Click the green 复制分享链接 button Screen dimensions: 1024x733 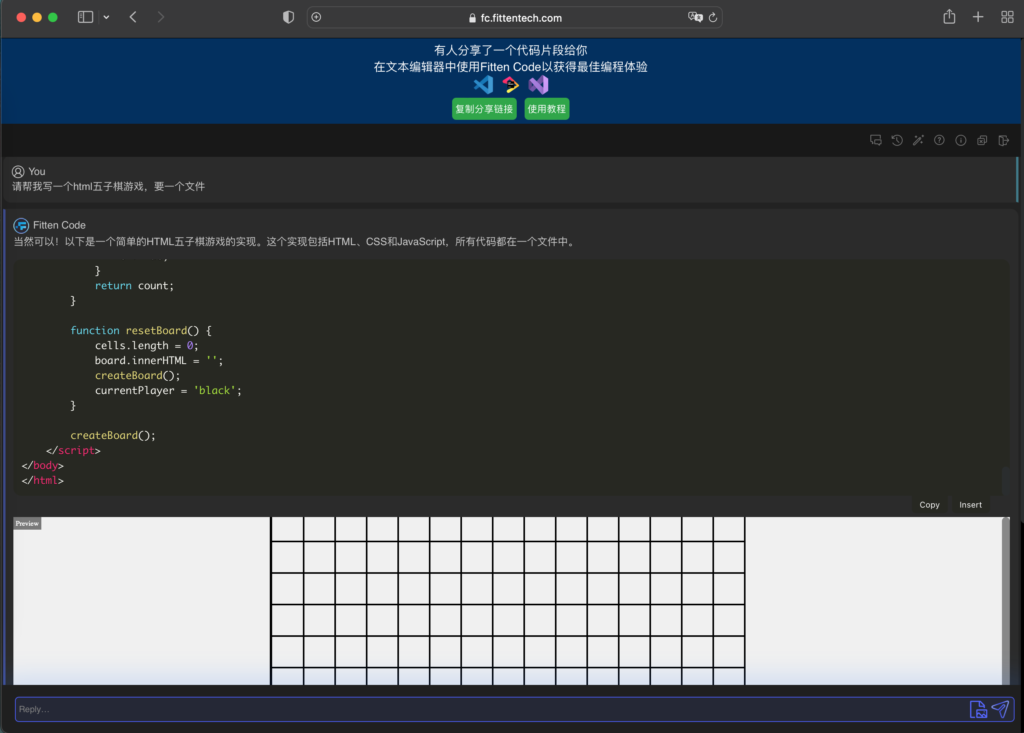click(484, 109)
